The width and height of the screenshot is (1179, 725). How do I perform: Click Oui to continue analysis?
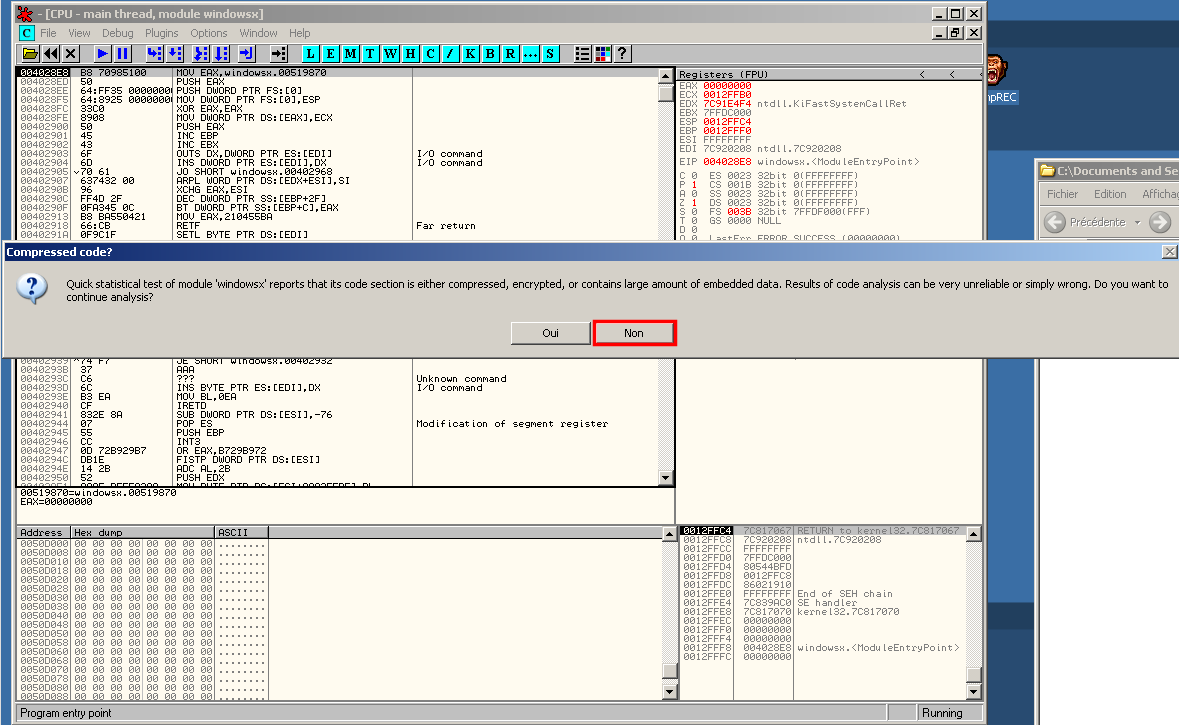(550, 333)
